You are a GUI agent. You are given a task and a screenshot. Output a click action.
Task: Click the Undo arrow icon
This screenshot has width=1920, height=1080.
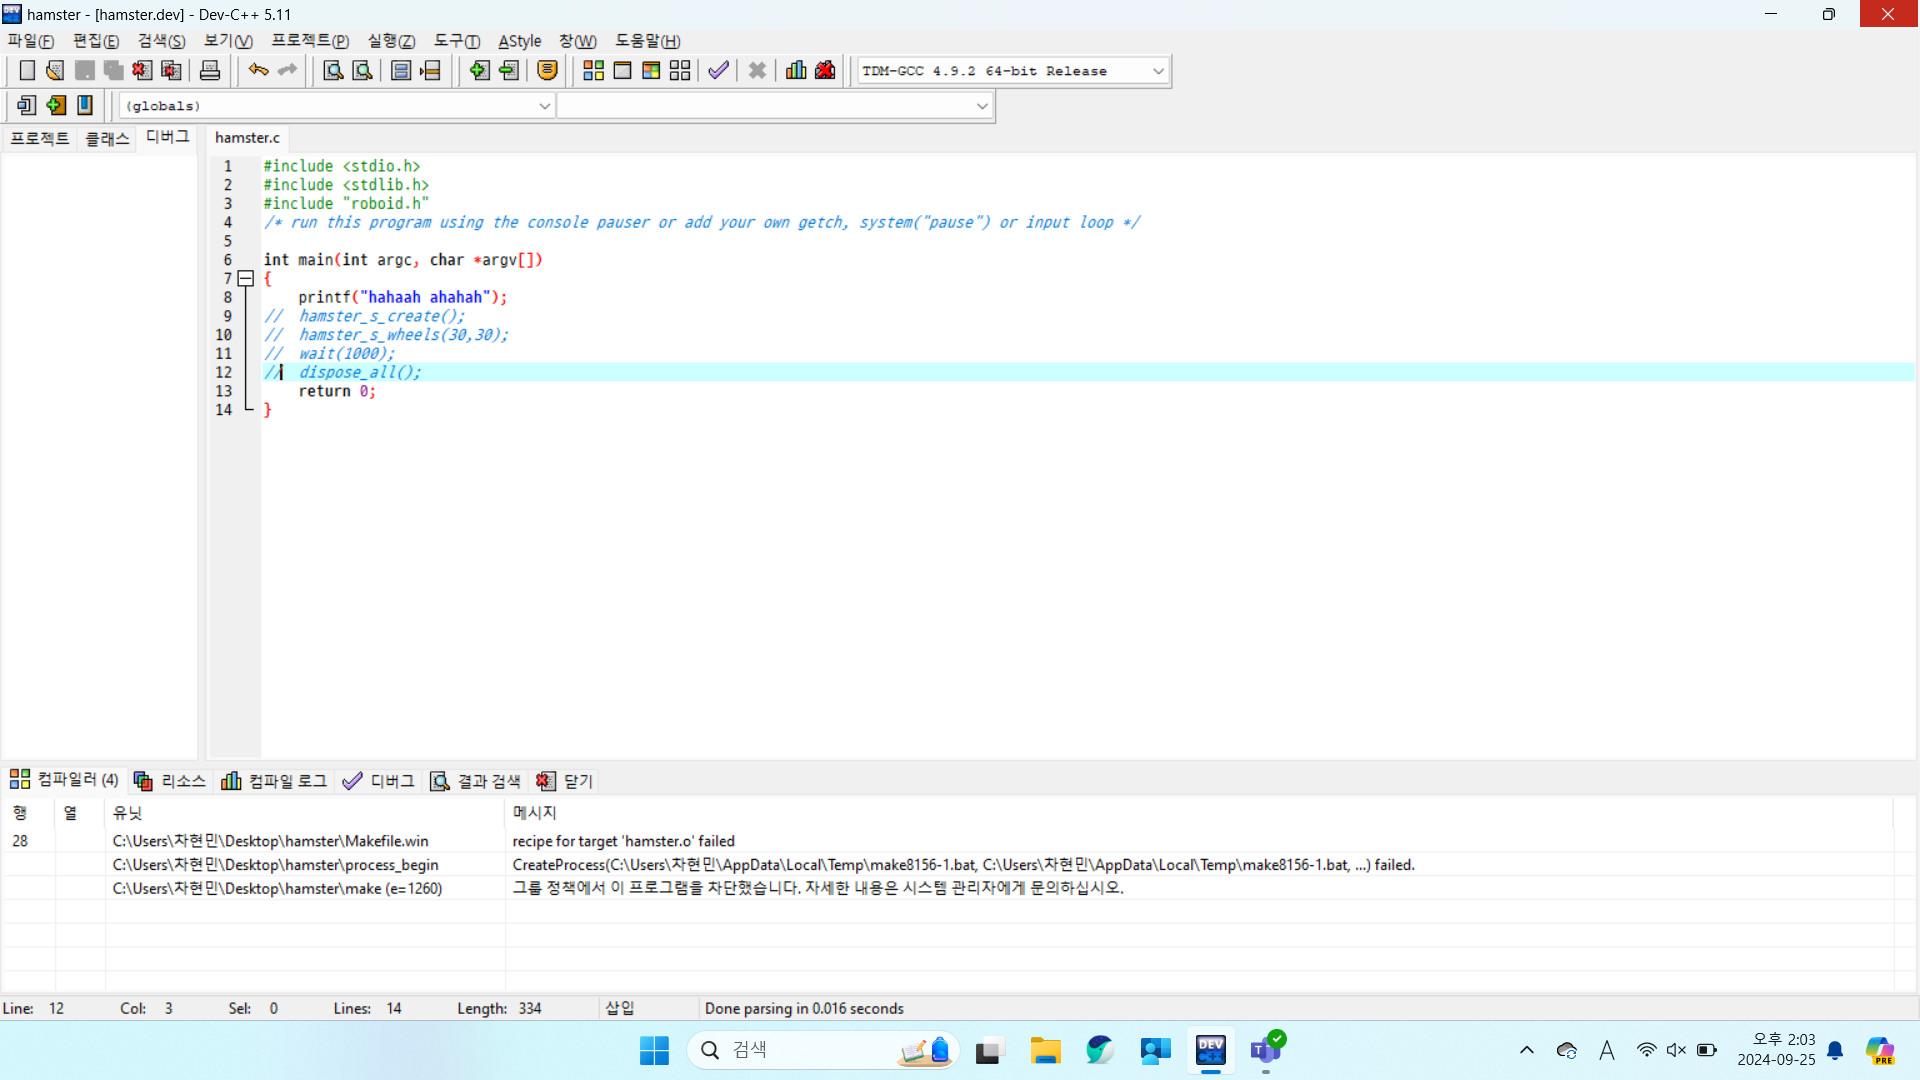click(258, 70)
